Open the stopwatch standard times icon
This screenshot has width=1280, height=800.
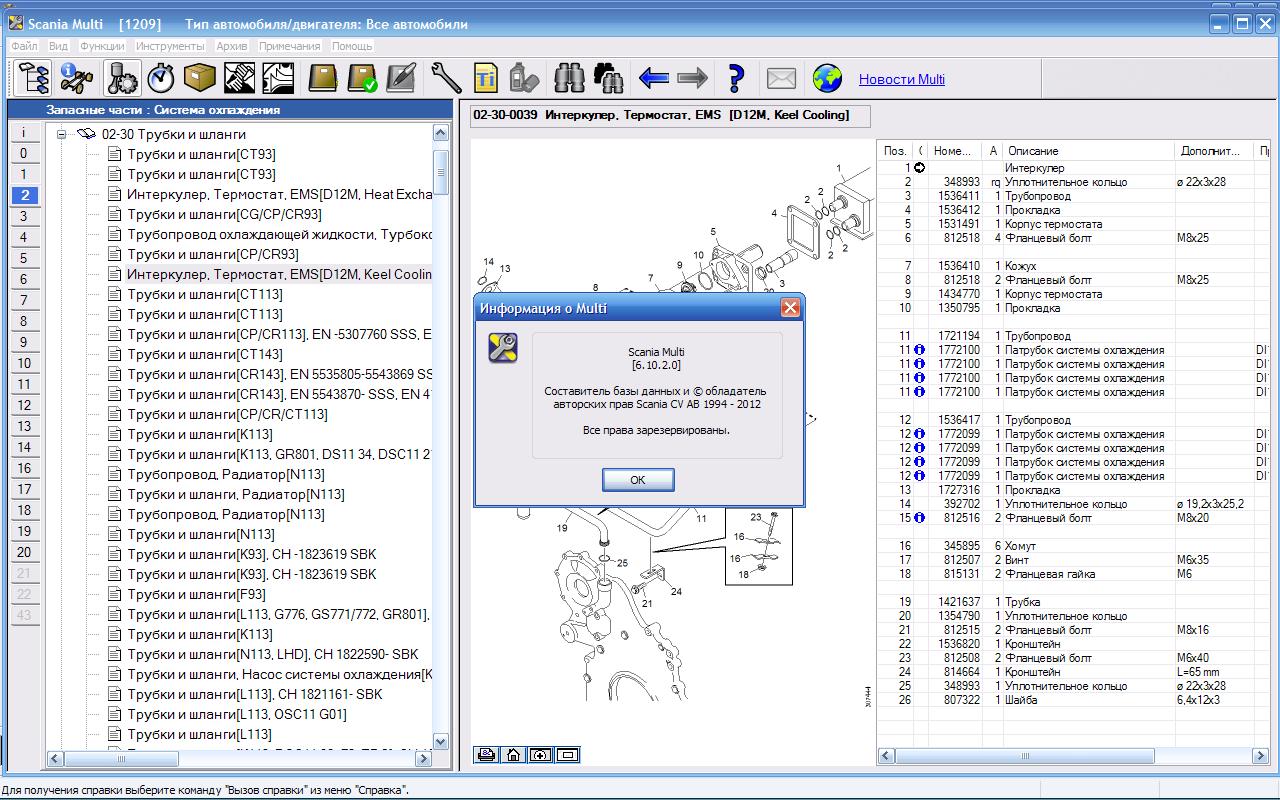click(161, 78)
